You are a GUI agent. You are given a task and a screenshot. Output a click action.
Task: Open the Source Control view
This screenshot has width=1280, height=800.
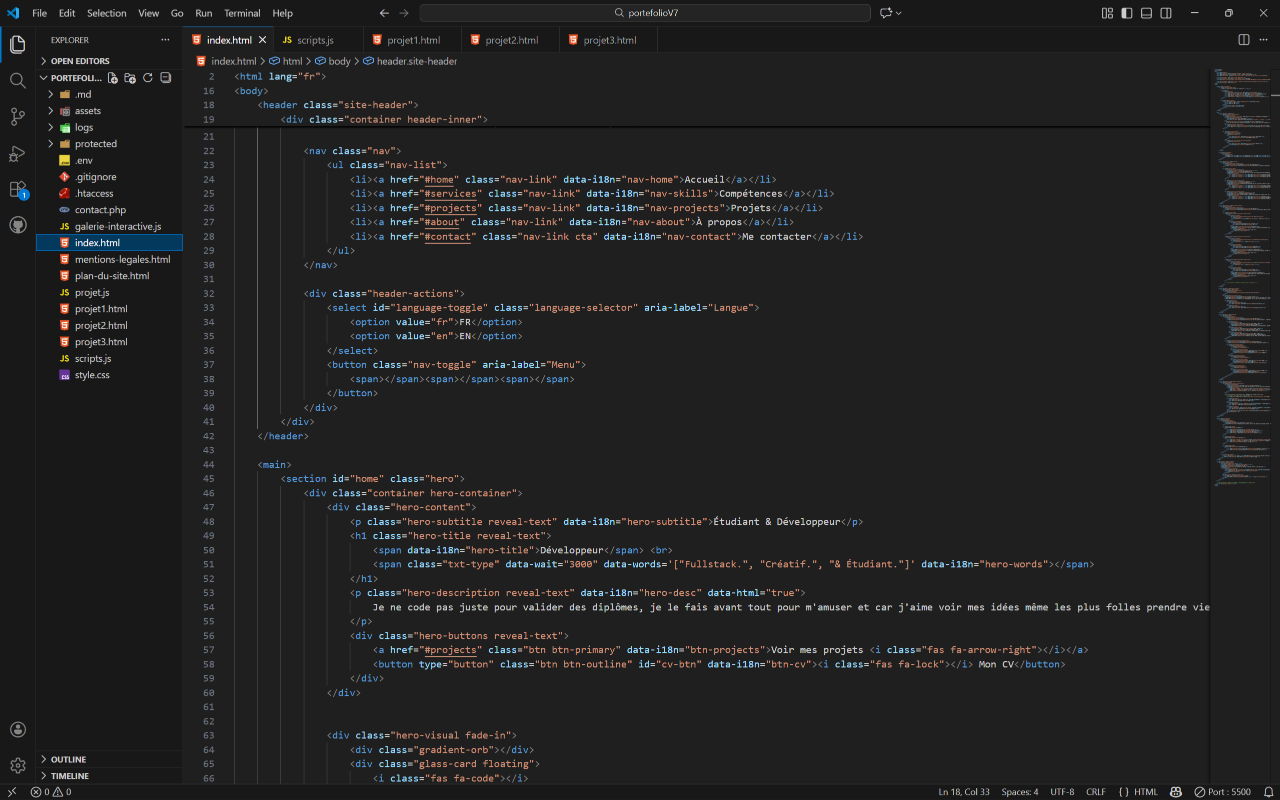click(x=17, y=117)
